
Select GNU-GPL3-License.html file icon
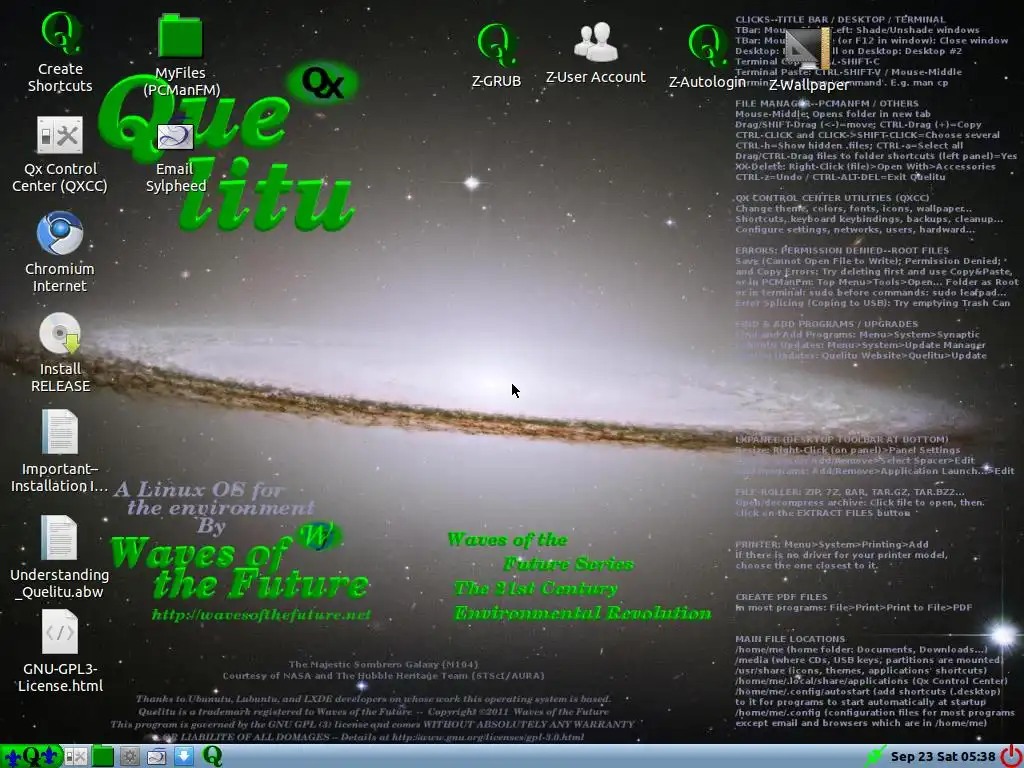59,632
